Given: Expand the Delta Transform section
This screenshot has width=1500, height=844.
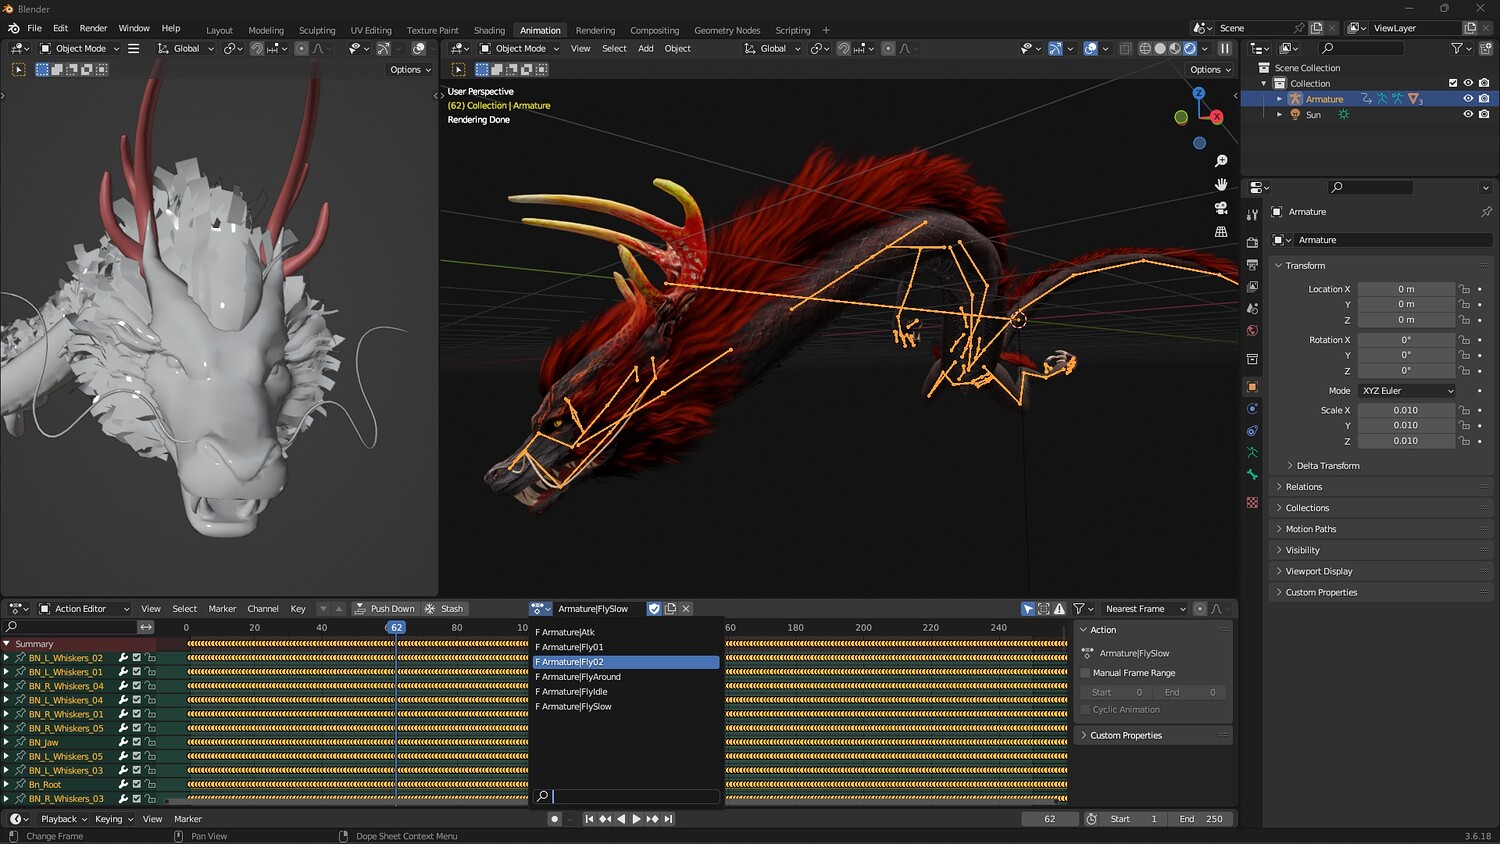Looking at the screenshot, I should 1327,466.
